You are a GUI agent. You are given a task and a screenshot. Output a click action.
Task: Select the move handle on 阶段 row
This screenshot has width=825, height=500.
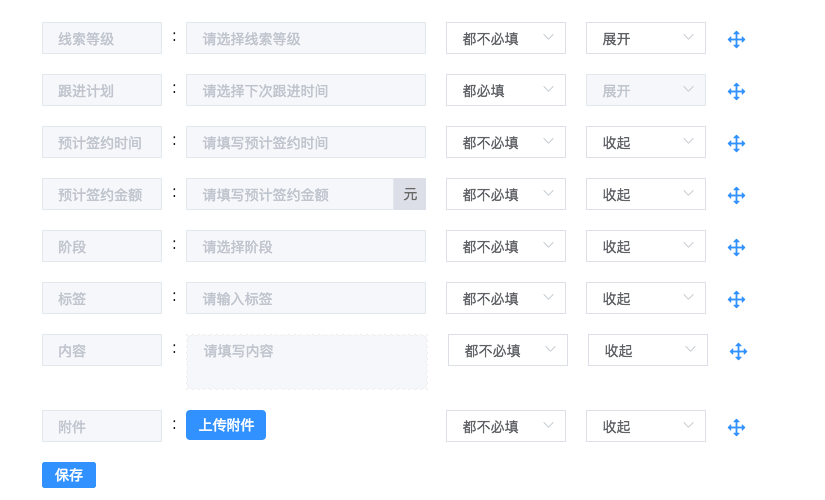coord(736,247)
